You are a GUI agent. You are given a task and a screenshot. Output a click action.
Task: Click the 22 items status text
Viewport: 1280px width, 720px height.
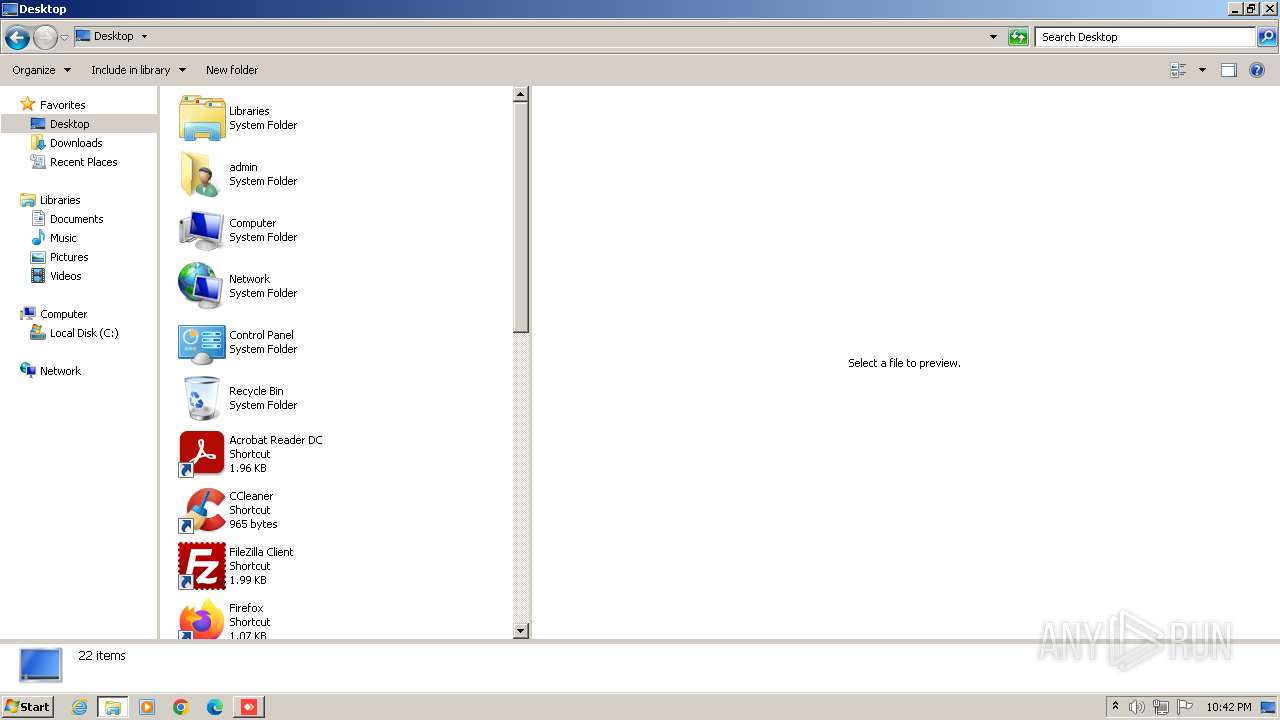[x=102, y=656]
